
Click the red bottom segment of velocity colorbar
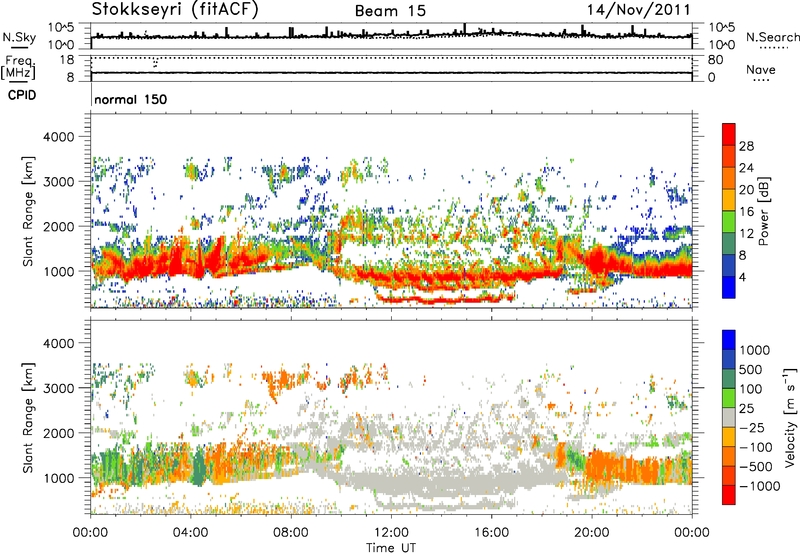[x=729, y=495]
